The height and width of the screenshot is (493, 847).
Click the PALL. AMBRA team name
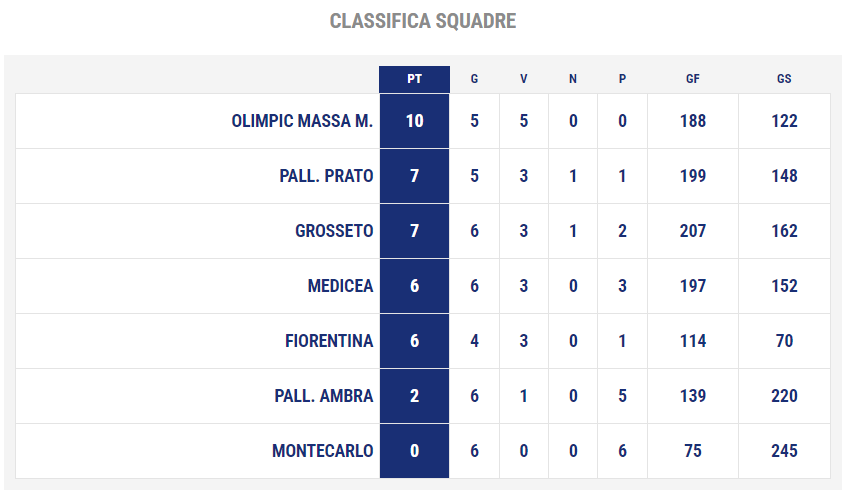[324, 396]
